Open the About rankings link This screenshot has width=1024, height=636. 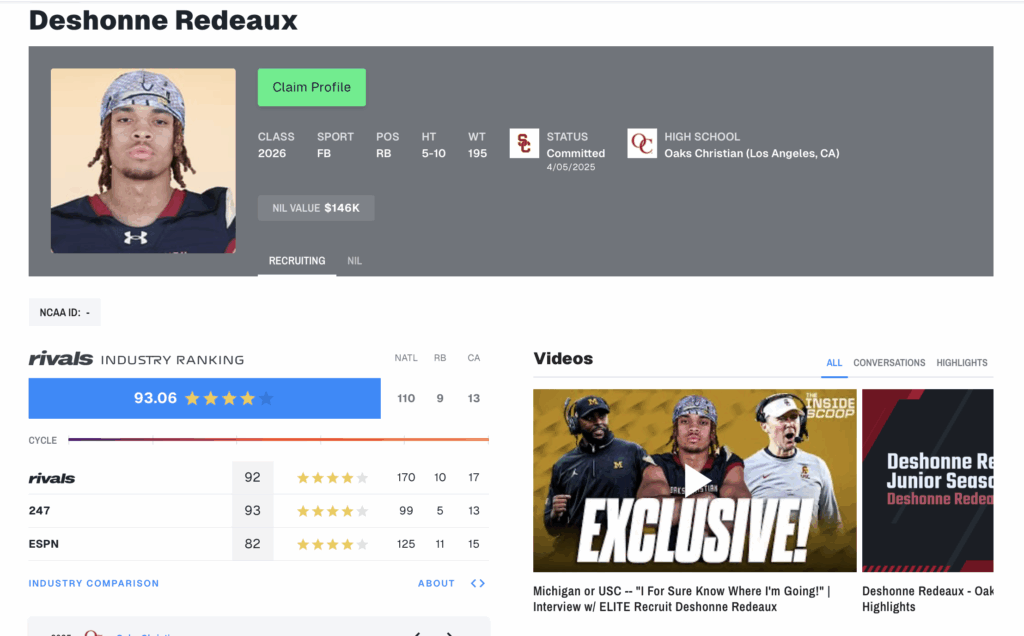[x=436, y=583]
